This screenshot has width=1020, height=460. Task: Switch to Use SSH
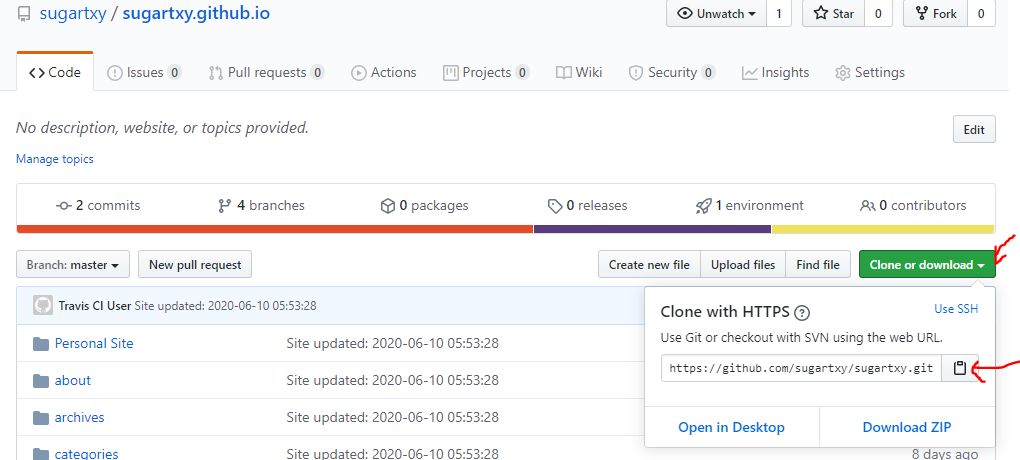pyautogui.click(x=956, y=309)
